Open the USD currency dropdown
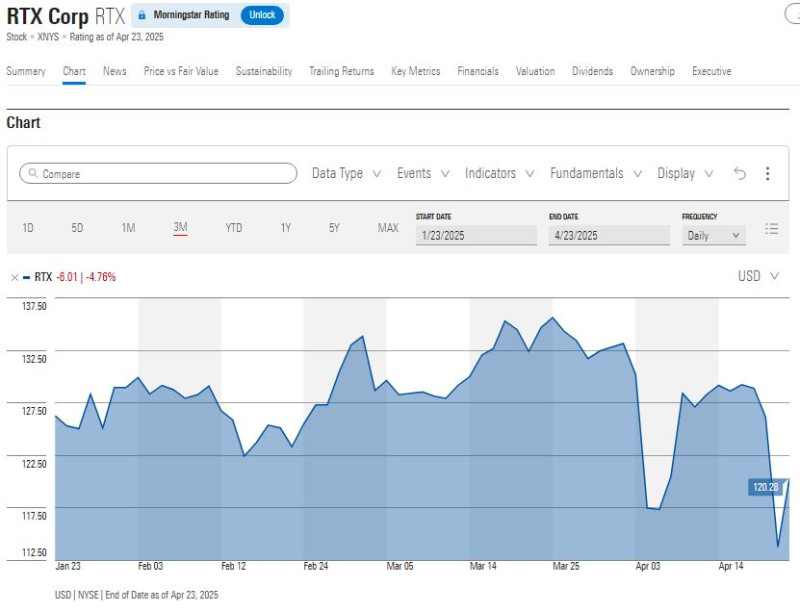The width and height of the screenshot is (800, 612). click(758, 276)
